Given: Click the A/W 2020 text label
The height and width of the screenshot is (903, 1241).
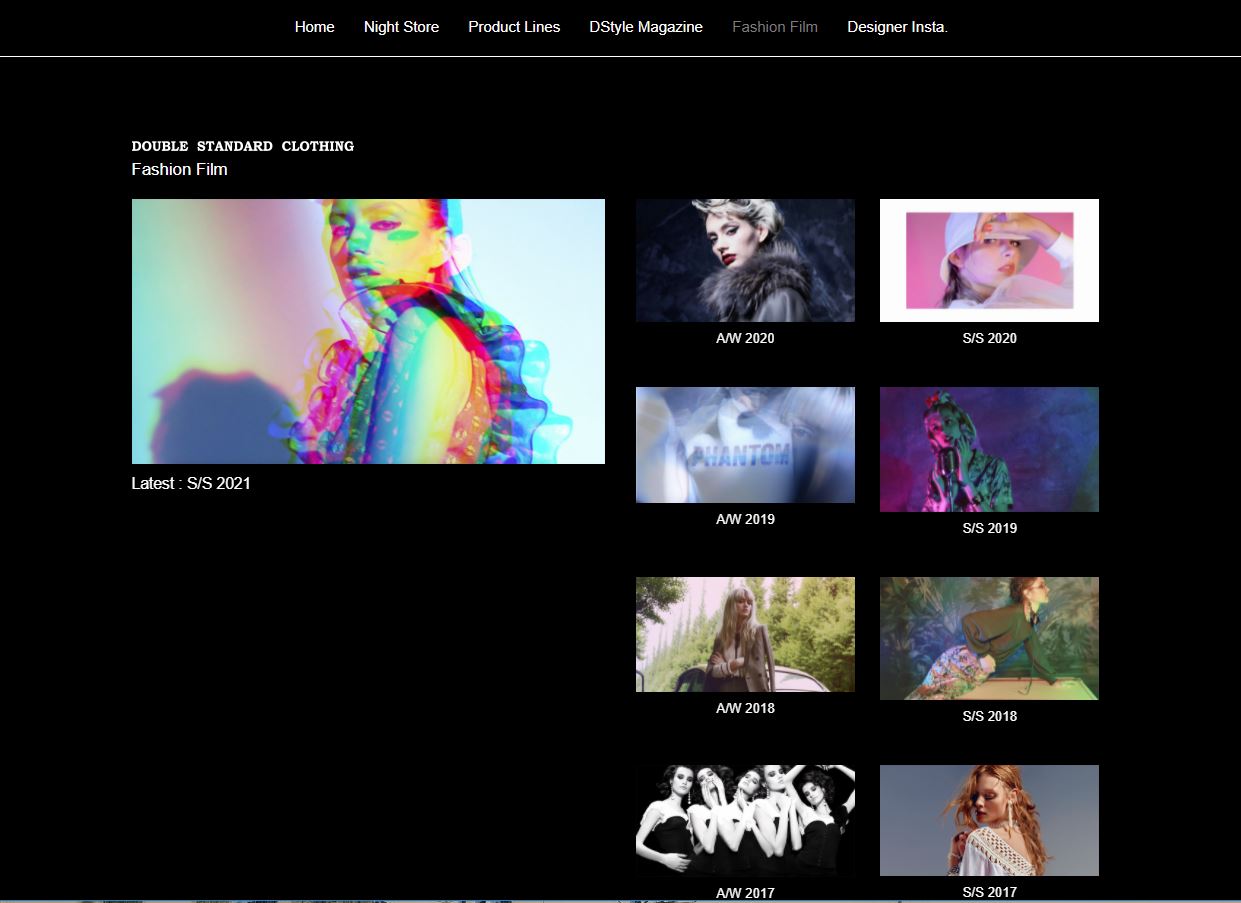Looking at the screenshot, I should point(745,338).
